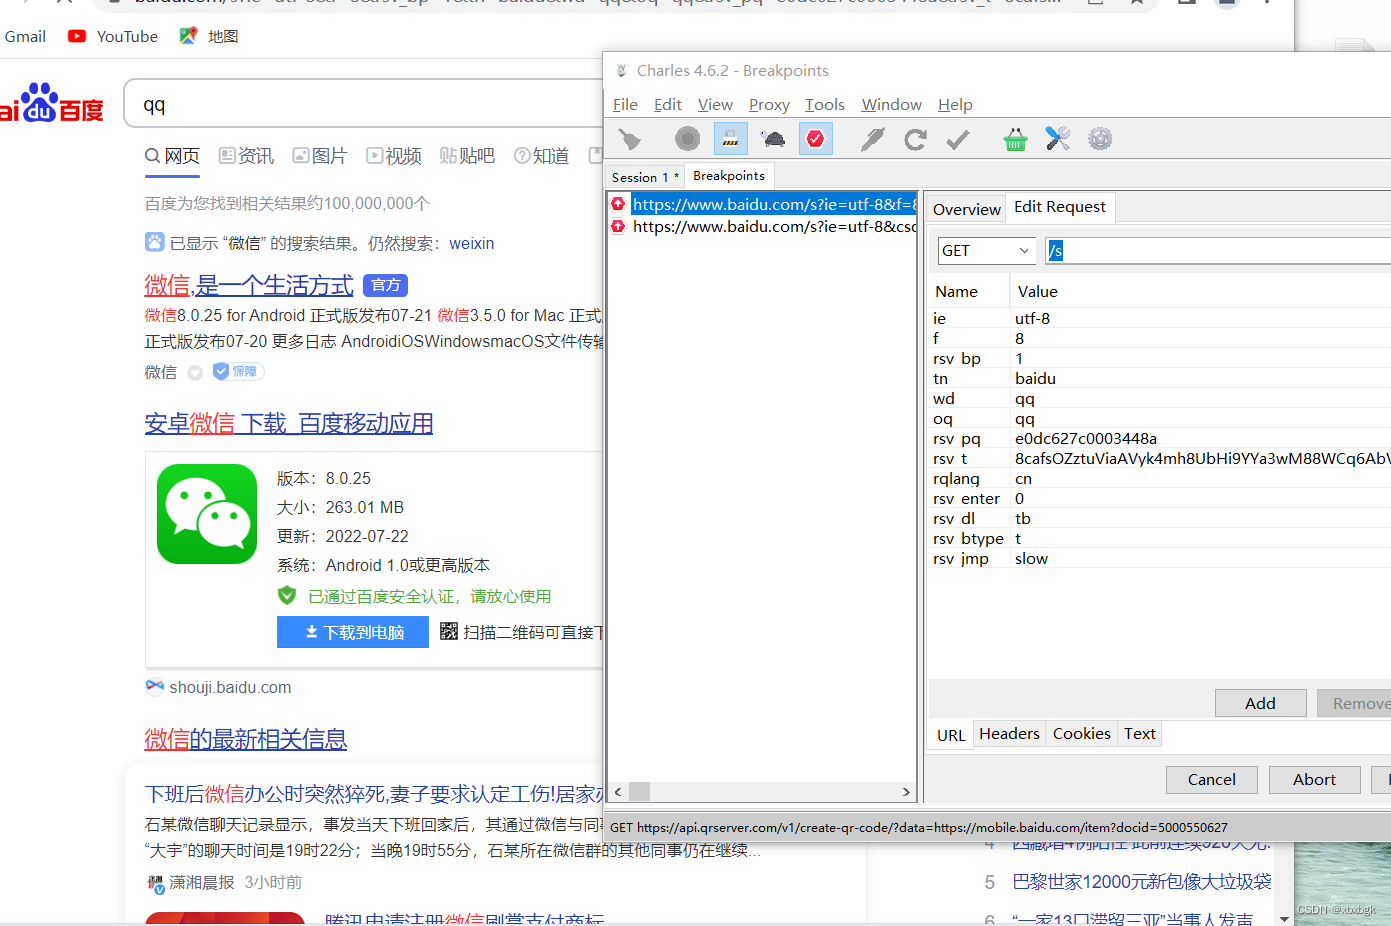Select the Edit Request tab
This screenshot has width=1391, height=926.
pyautogui.click(x=1060, y=207)
